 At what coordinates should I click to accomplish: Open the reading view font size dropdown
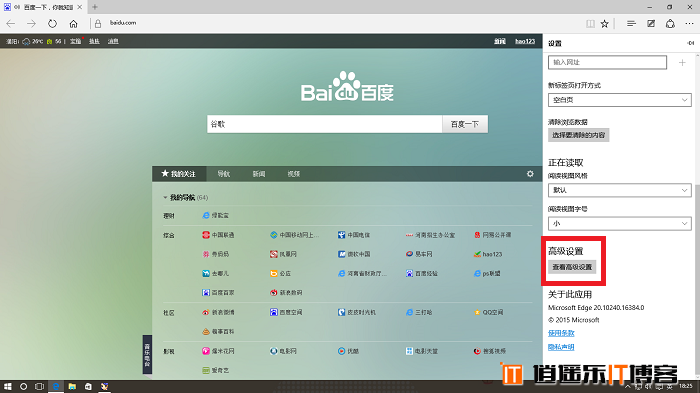pos(620,223)
